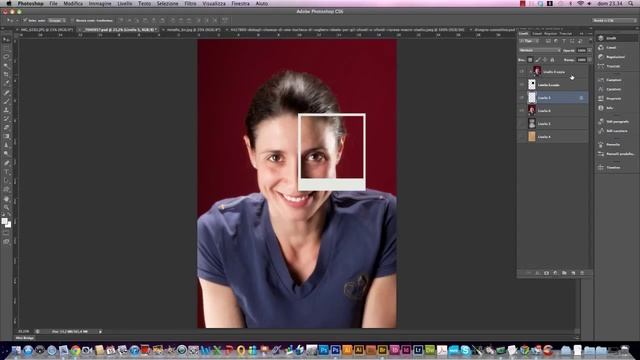Show the hidden layer with gray thumbnail
Screen dimensions: 640x360
[522, 124]
